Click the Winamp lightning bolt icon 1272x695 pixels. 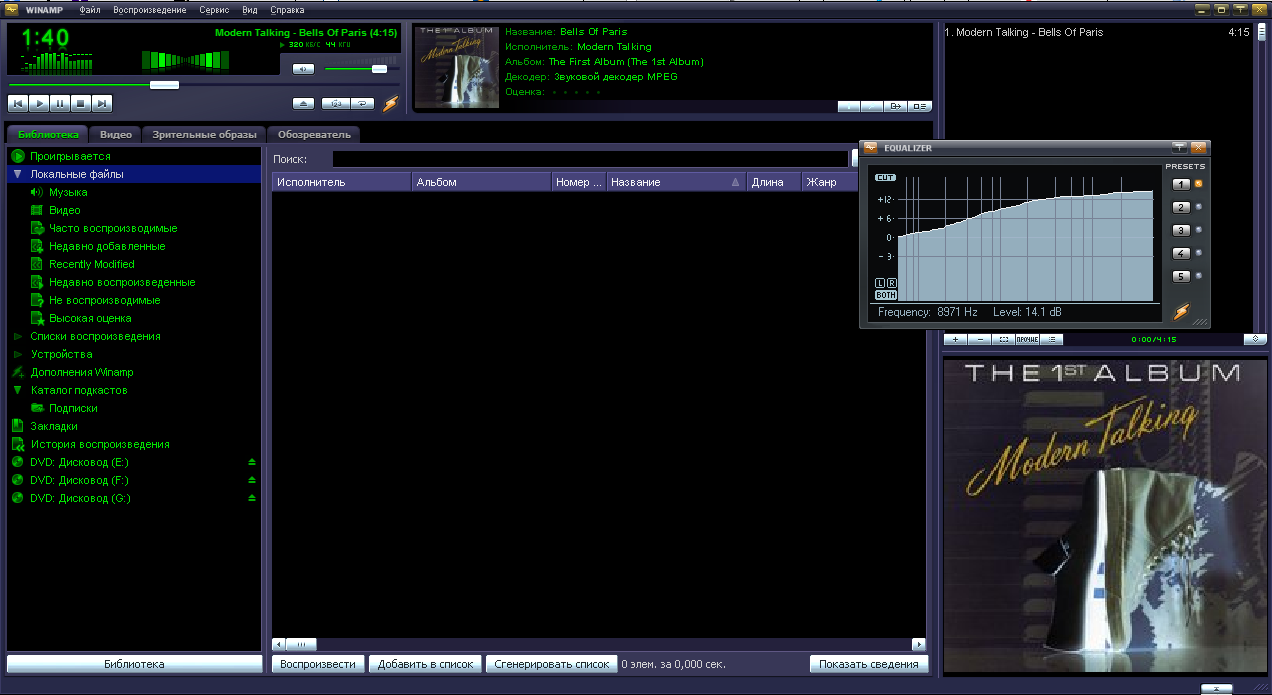pyautogui.click(x=390, y=103)
